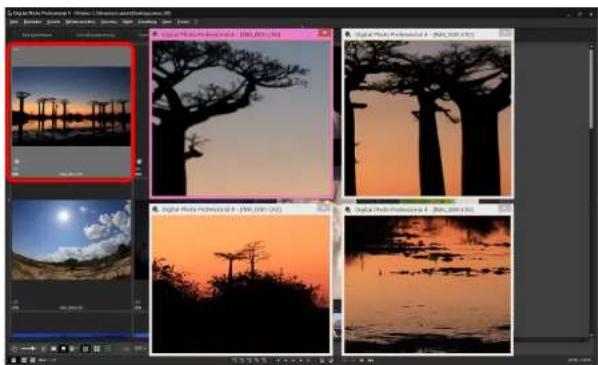Image resolution: width=598 pixels, height=365 pixels.
Task: Select the baobab sunset reflection thumbnail
Action: click(71, 106)
